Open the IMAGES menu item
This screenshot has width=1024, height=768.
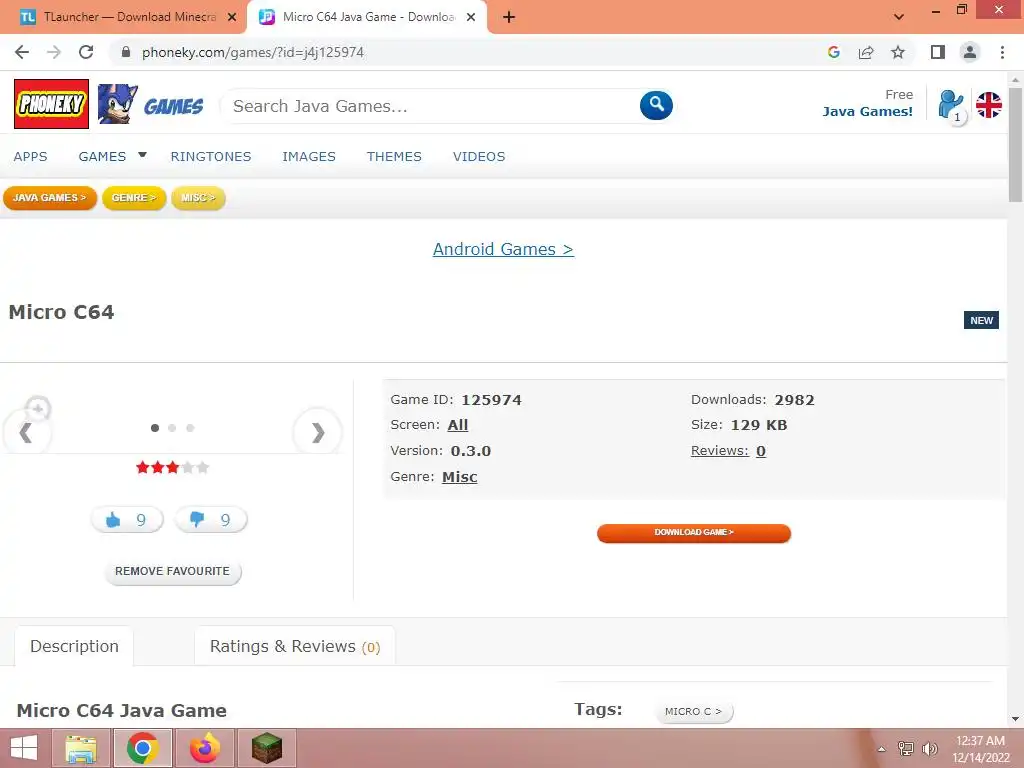point(309,157)
